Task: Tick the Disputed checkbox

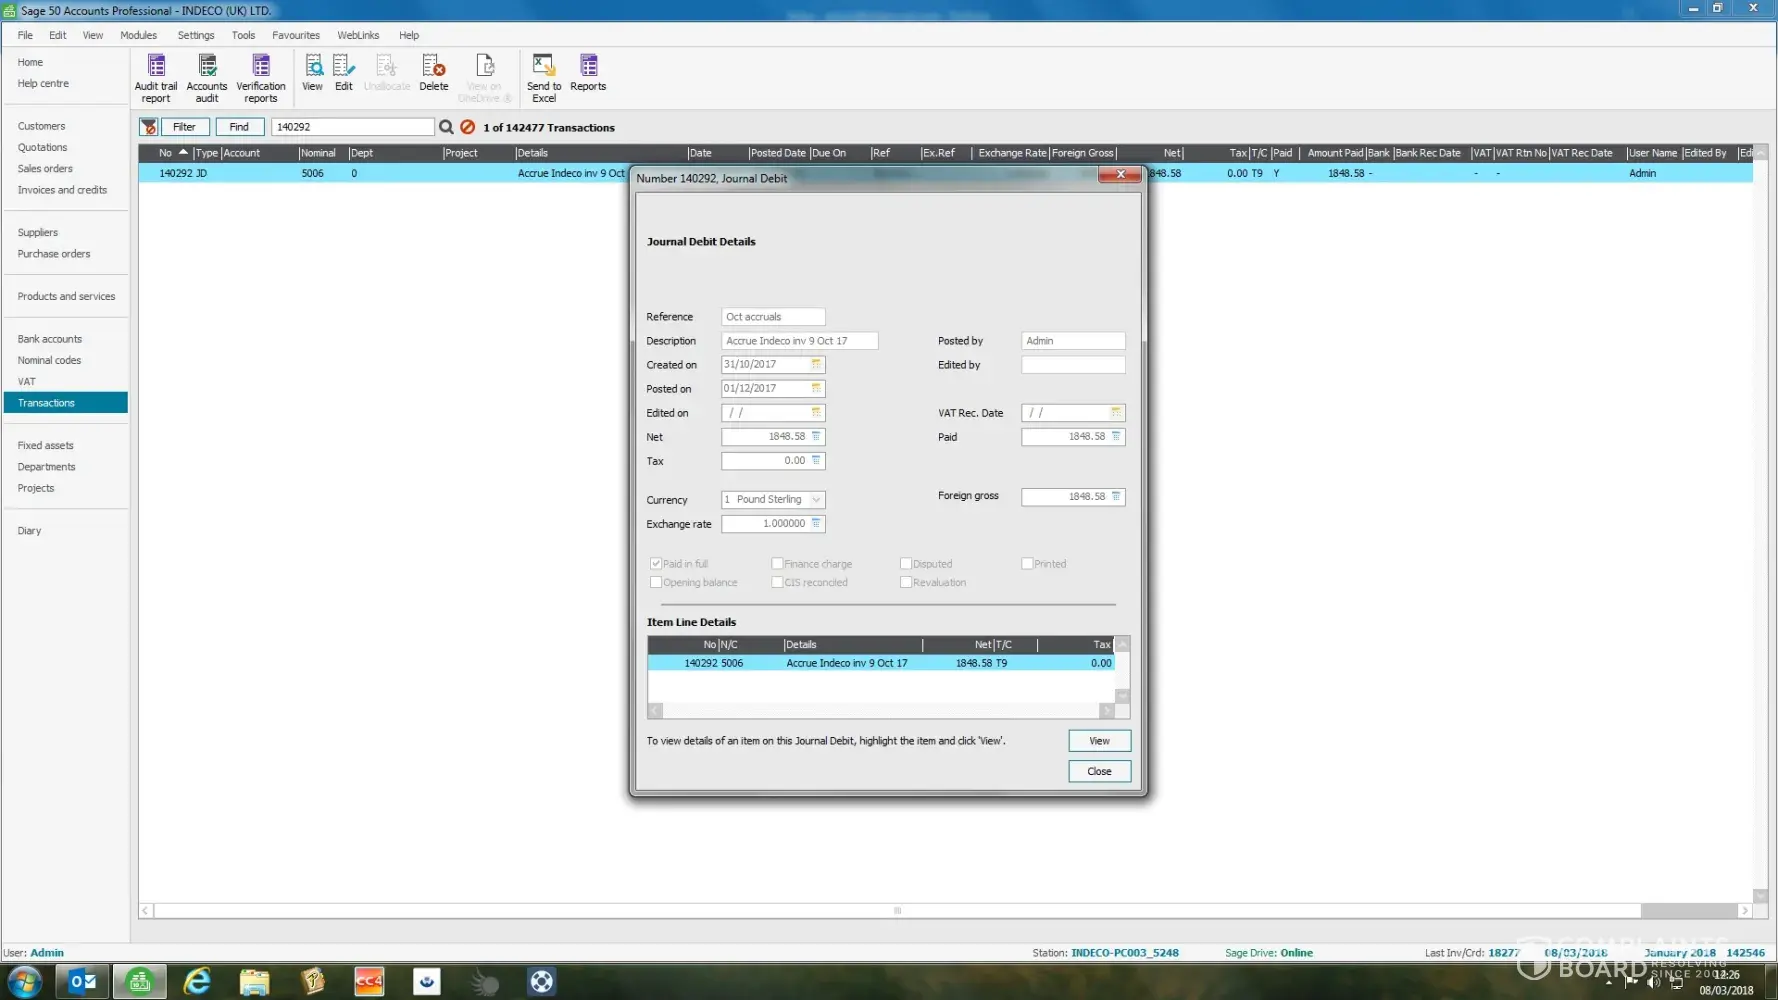Action: pos(906,564)
